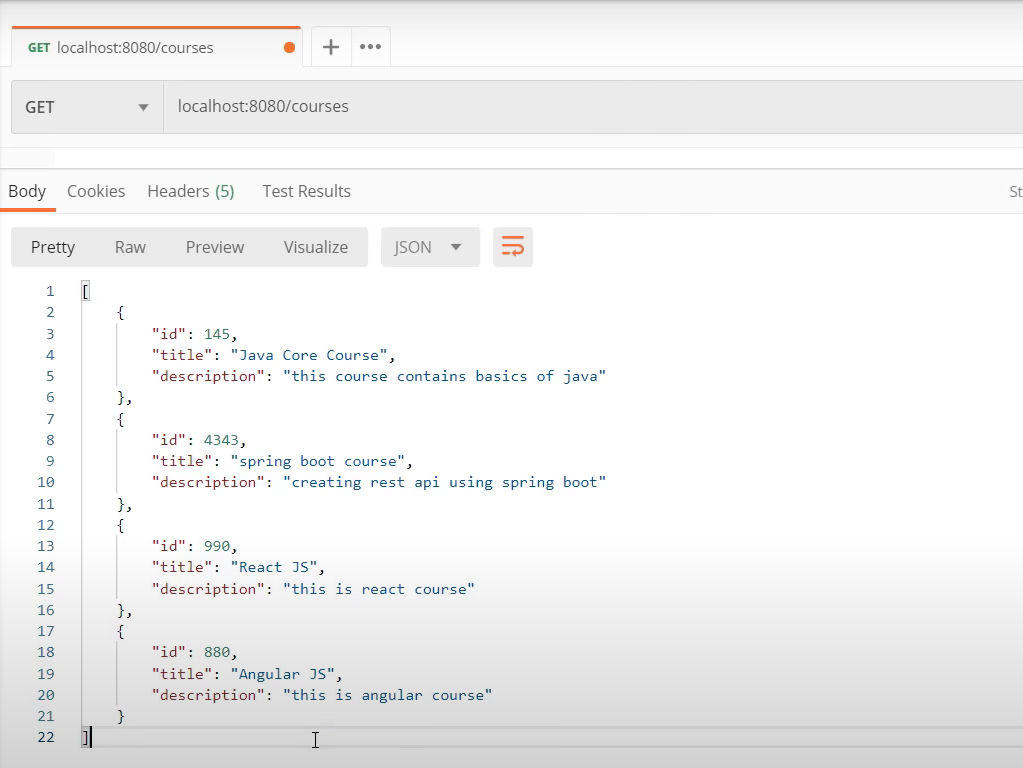The width and height of the screenshot is (1023, 768).
Task: Open tab options with the three-dots icon
Action: click(x=371, y=47)
